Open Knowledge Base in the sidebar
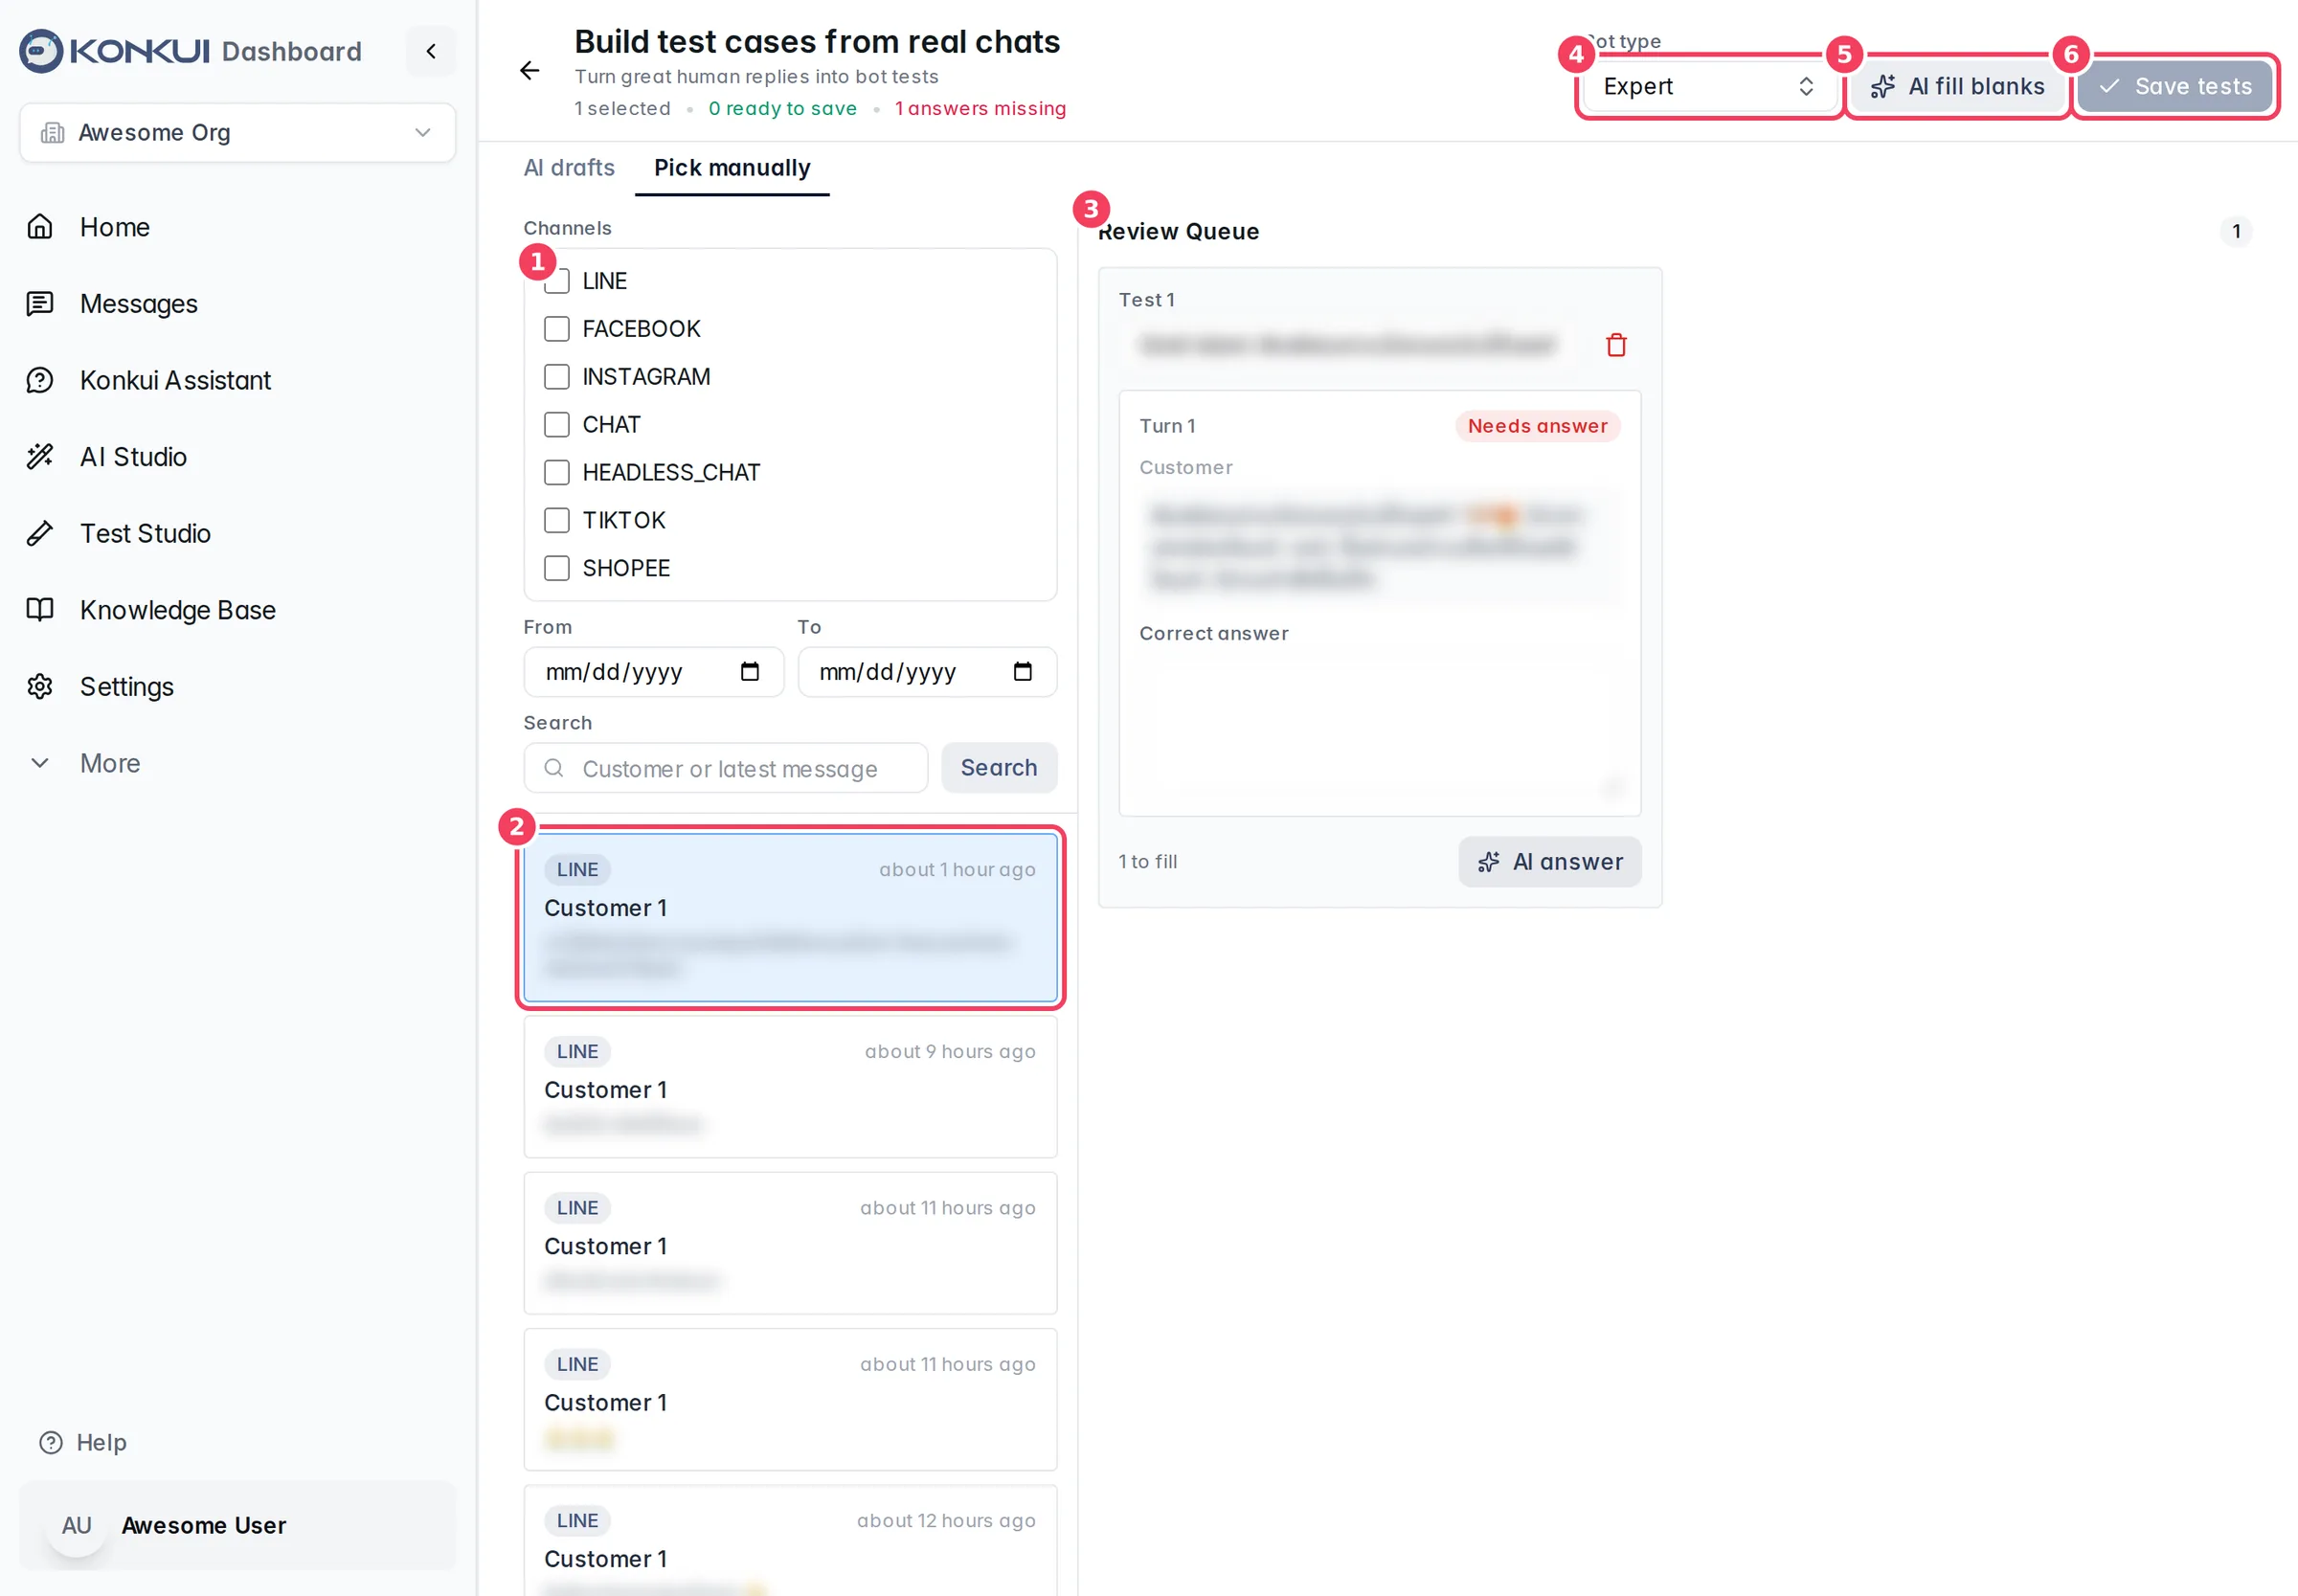Screen dimensions: 2298x1596 pyautogui.click(x=177, y=610)
